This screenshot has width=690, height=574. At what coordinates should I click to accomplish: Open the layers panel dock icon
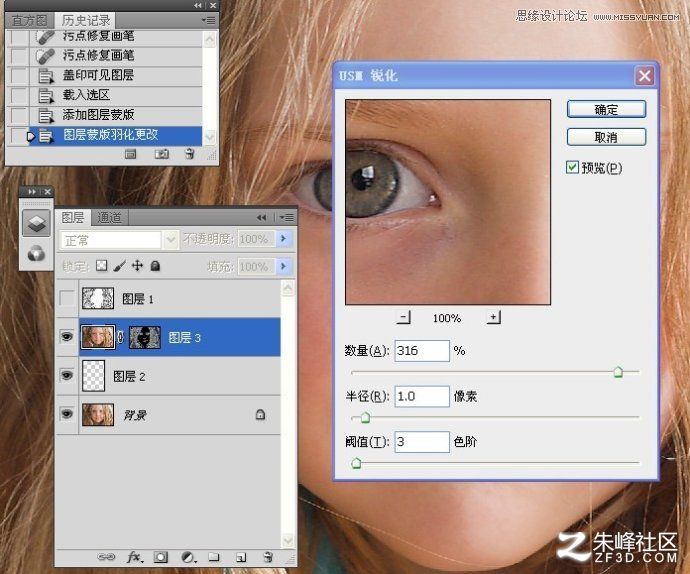36,224
